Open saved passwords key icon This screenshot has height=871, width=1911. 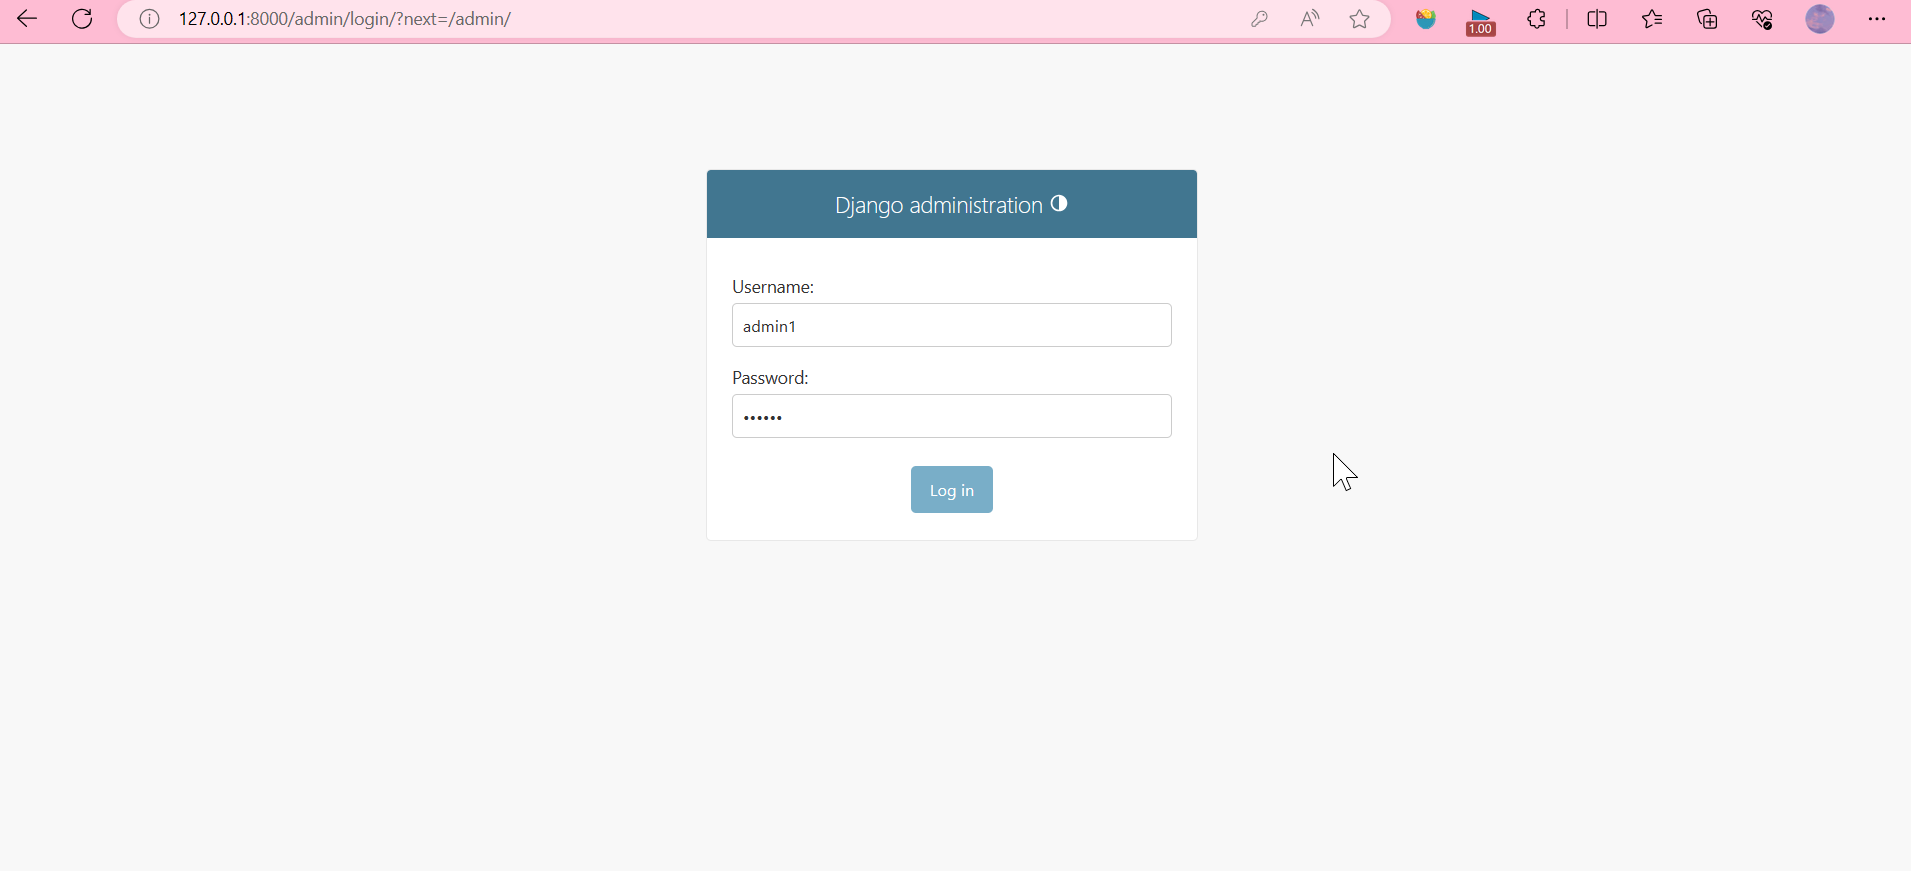tap(1259, 19)
